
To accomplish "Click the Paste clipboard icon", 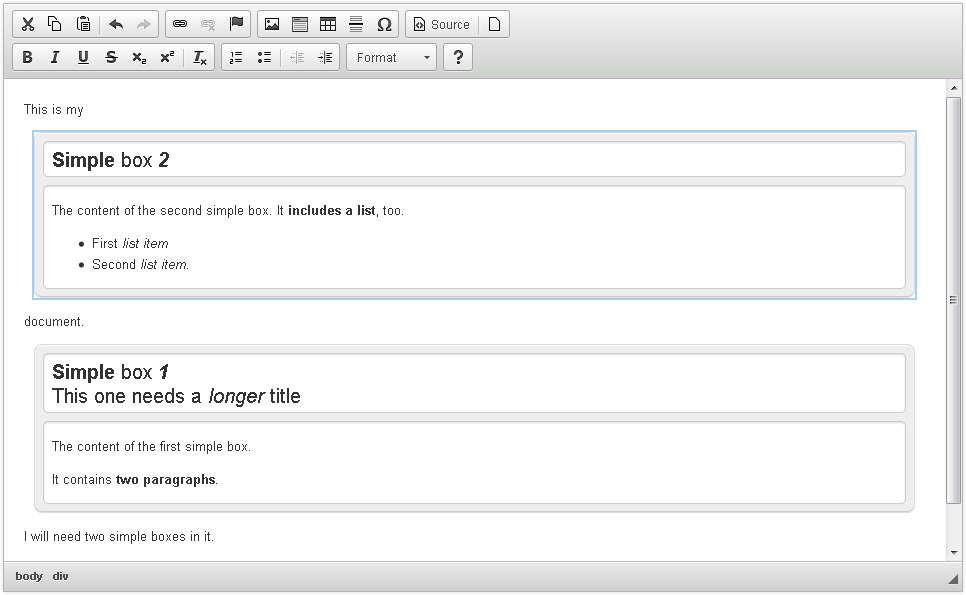I will point(83,24).
